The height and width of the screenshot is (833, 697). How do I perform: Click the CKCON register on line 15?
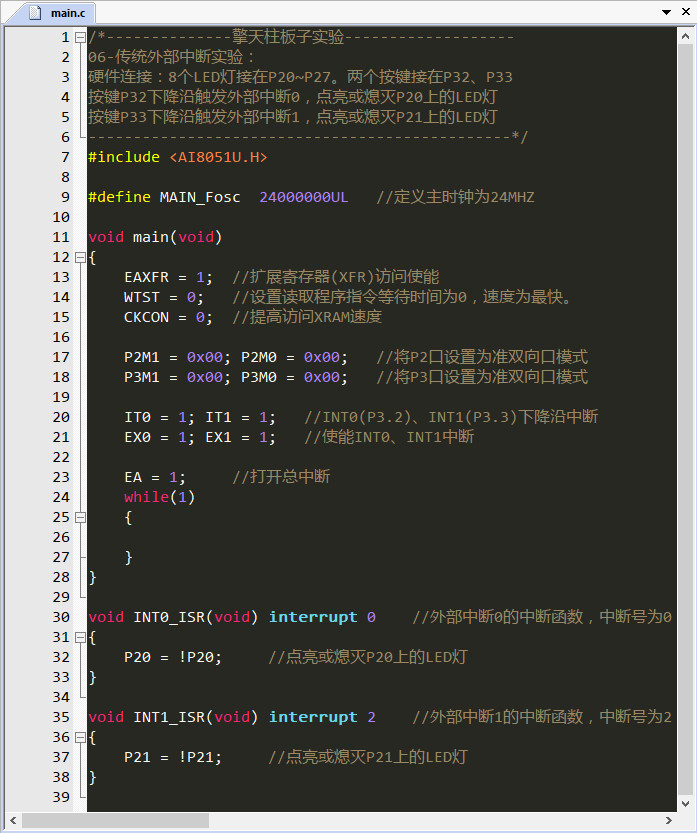146,318
